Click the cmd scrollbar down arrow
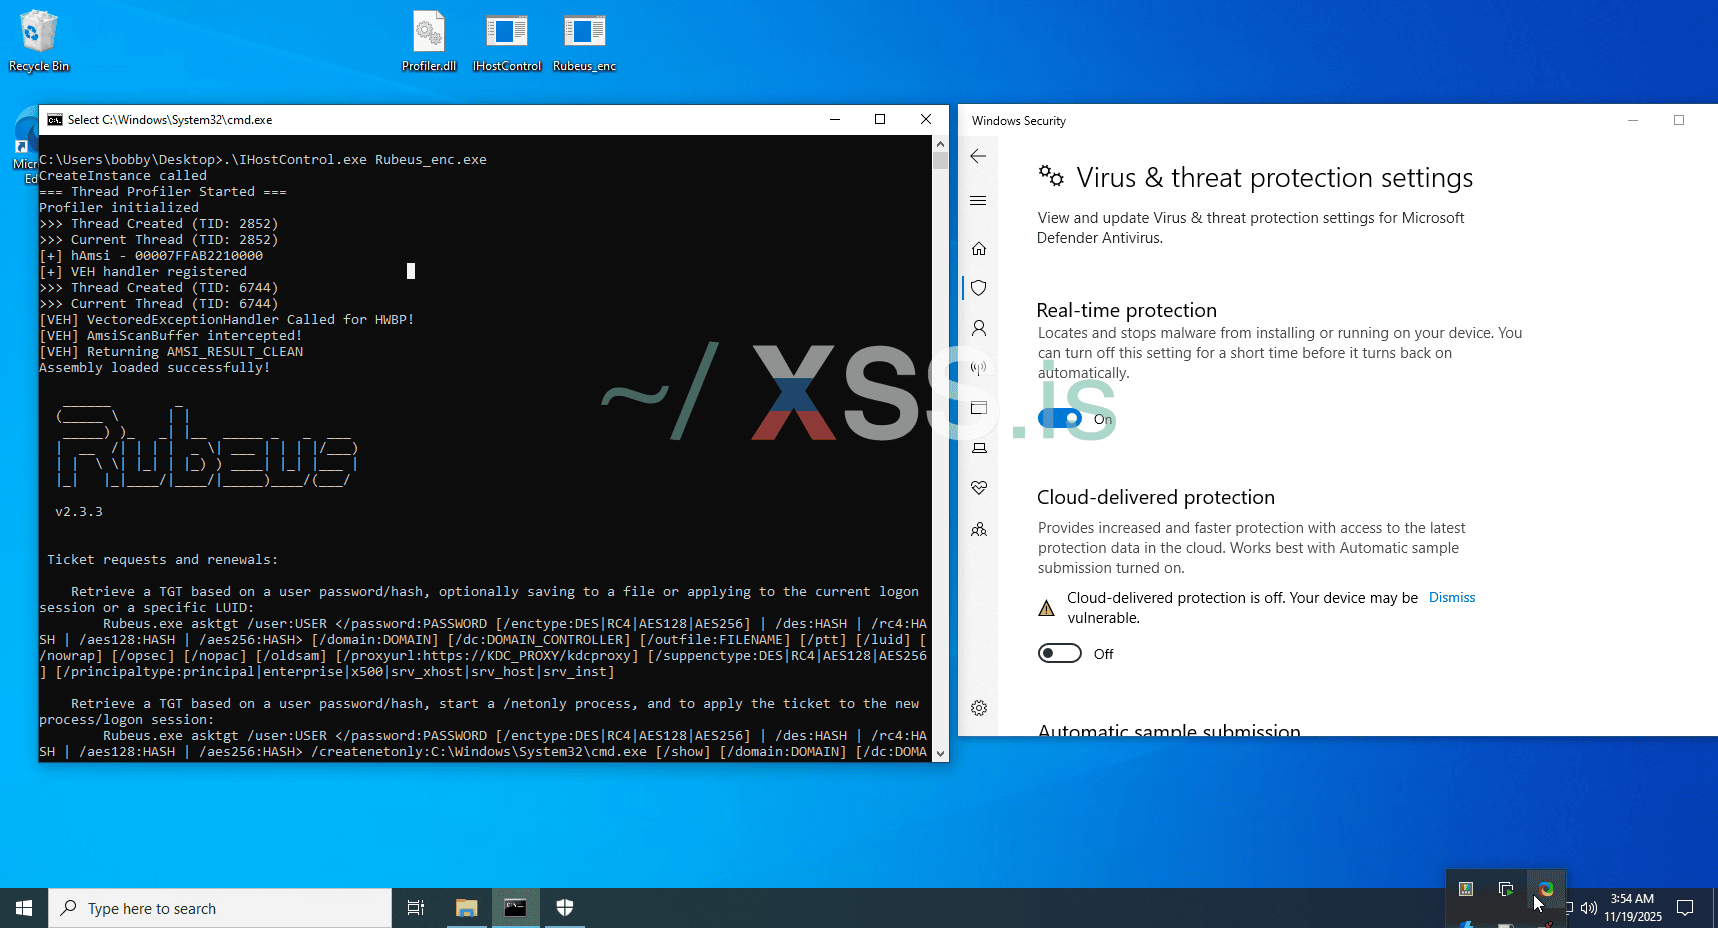Image resolution: width=1718 pixels, height=928 pixels. coord(940,754)
